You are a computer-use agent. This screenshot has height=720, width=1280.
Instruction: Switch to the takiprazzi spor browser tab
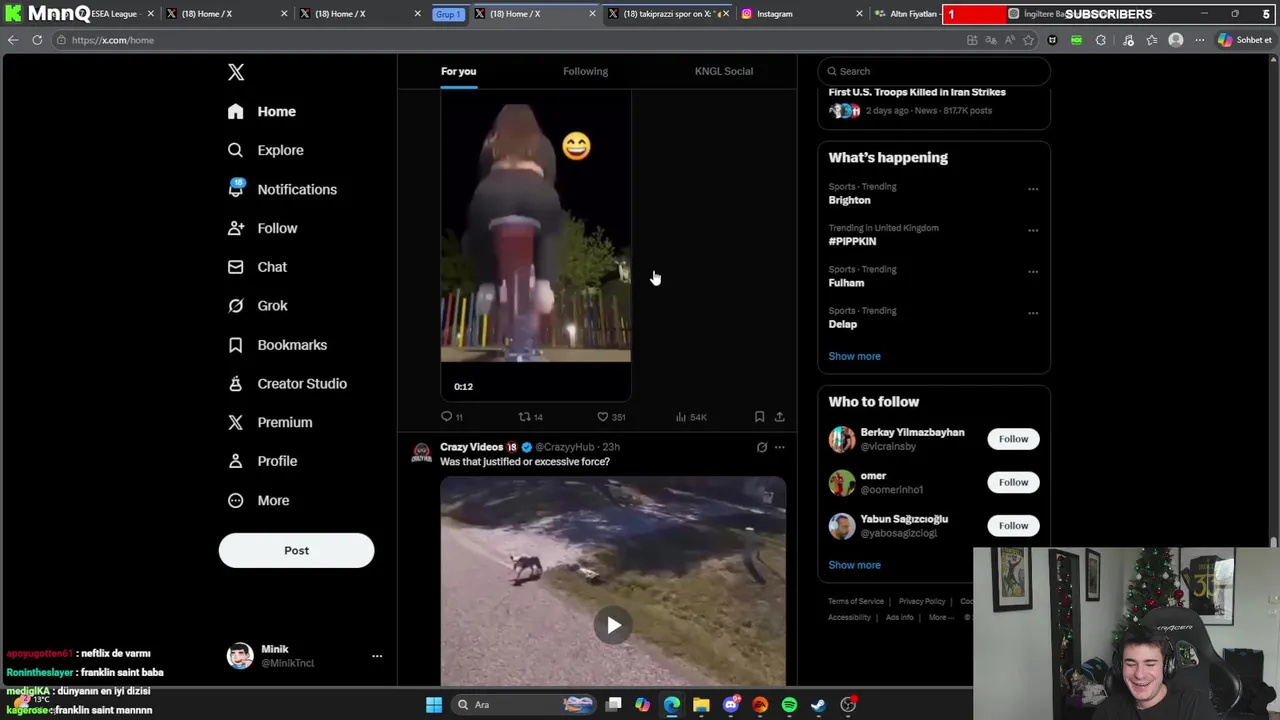[670, 14]
